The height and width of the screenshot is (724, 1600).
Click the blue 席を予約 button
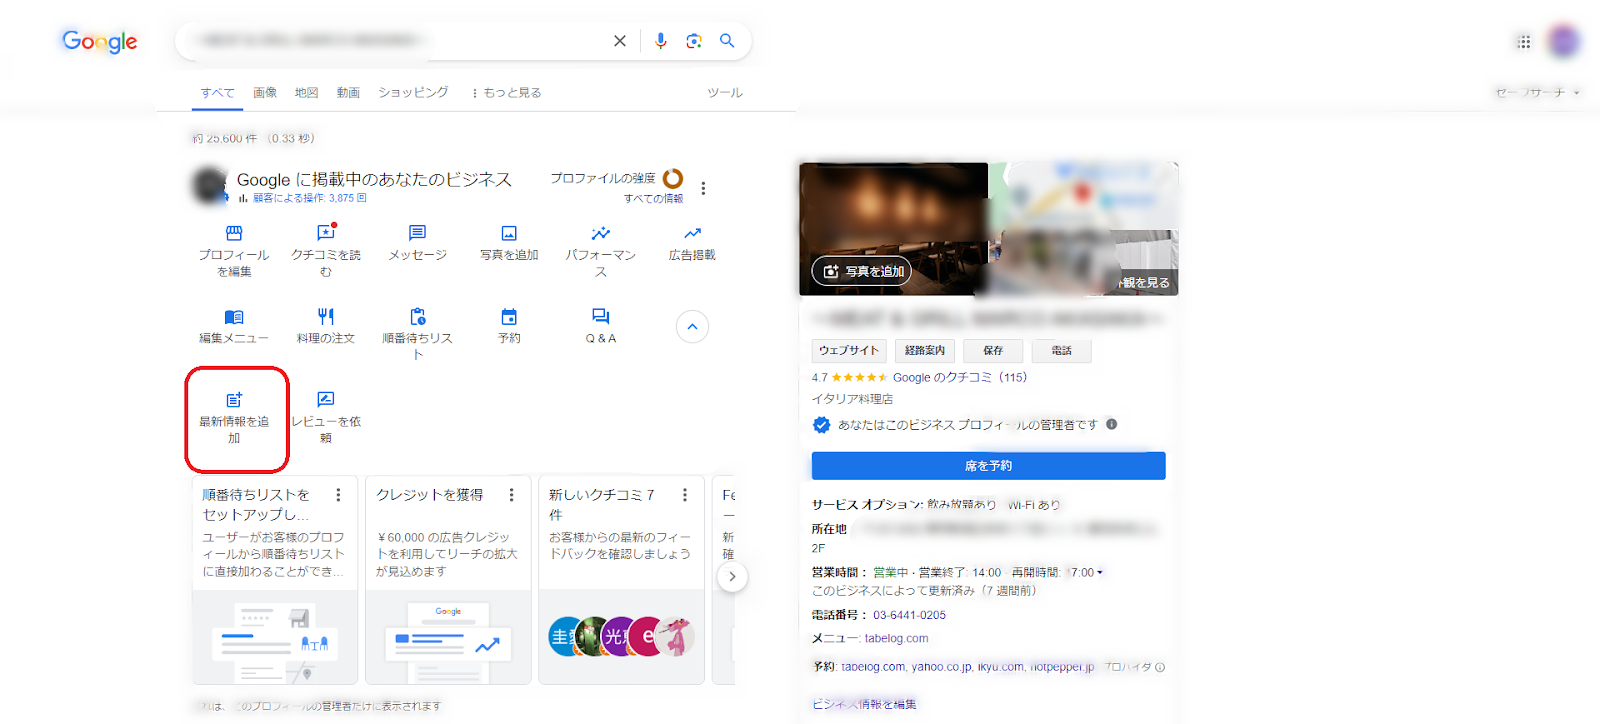coord(988,466)
